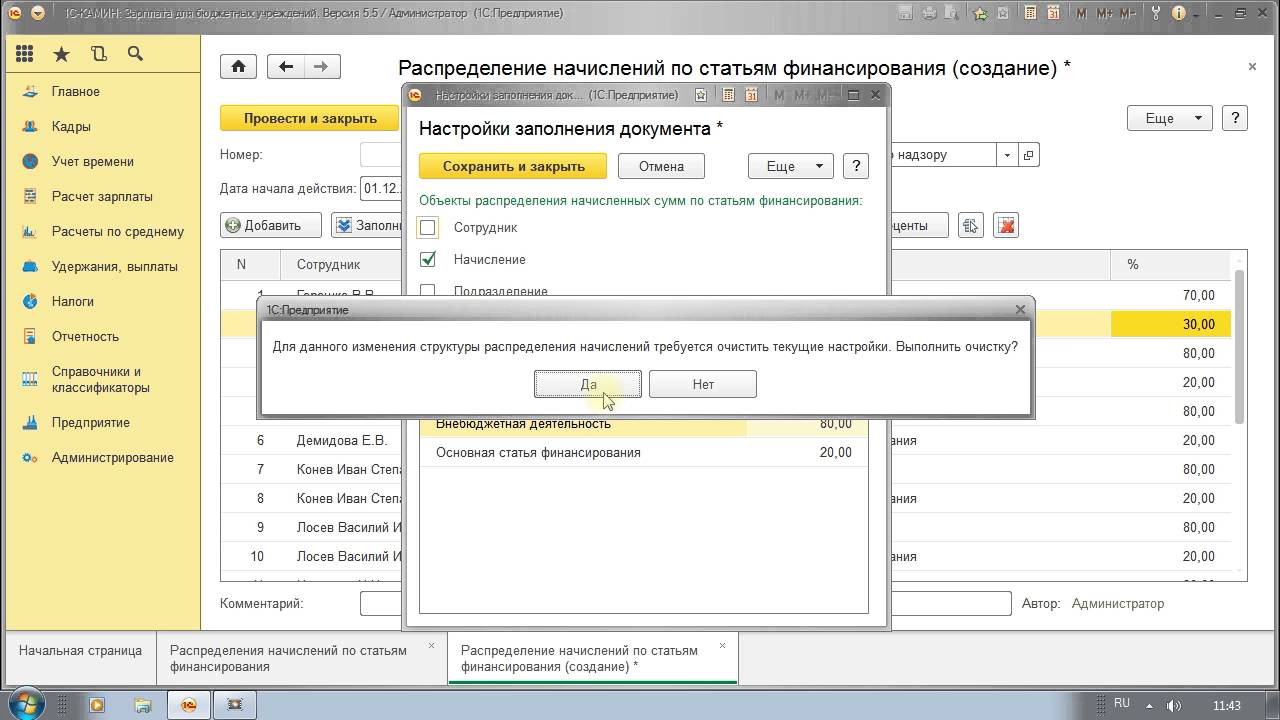The width and height of the screenshot is (1280, 720).
Task: Open the Кадры section
Action: (71, 126)
